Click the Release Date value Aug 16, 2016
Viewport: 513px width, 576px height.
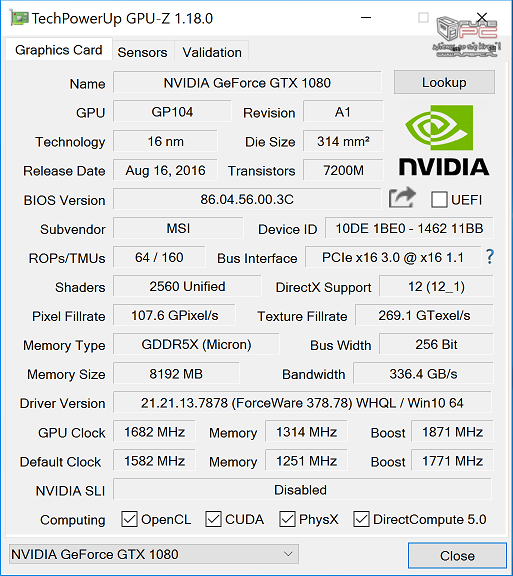point(165,170)
